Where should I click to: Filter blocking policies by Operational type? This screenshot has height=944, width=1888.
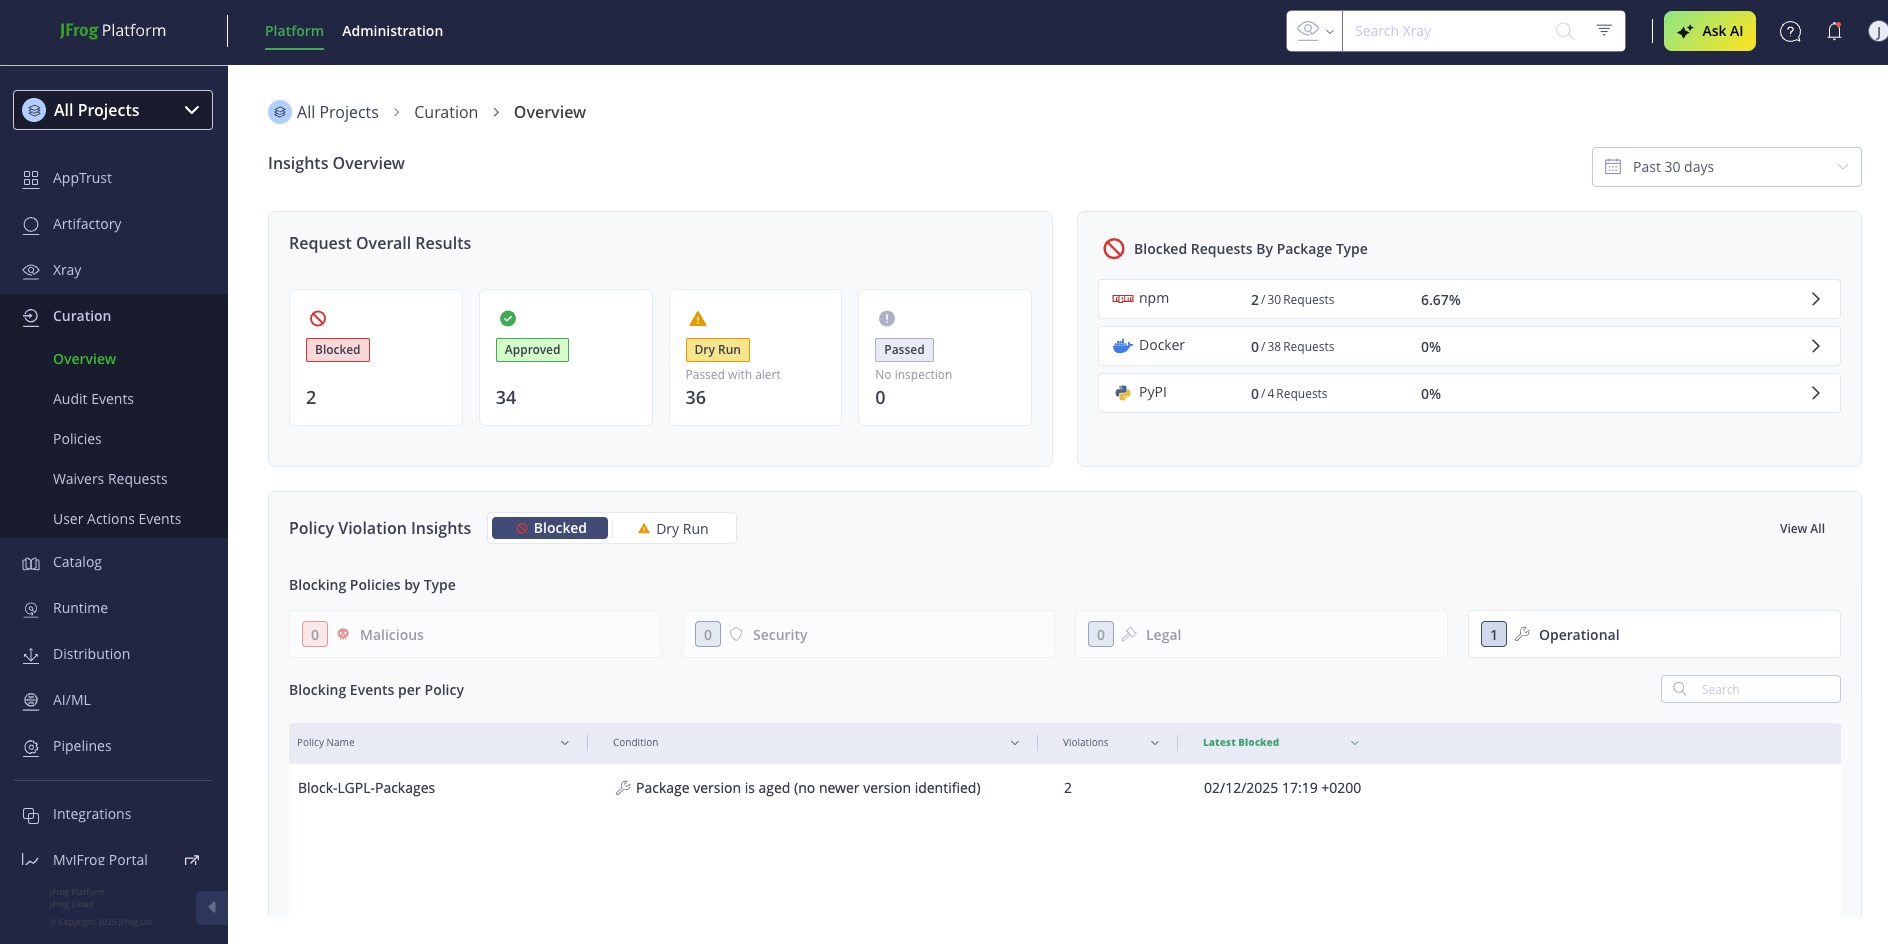pyautogui.click(x=1653, y=635)
